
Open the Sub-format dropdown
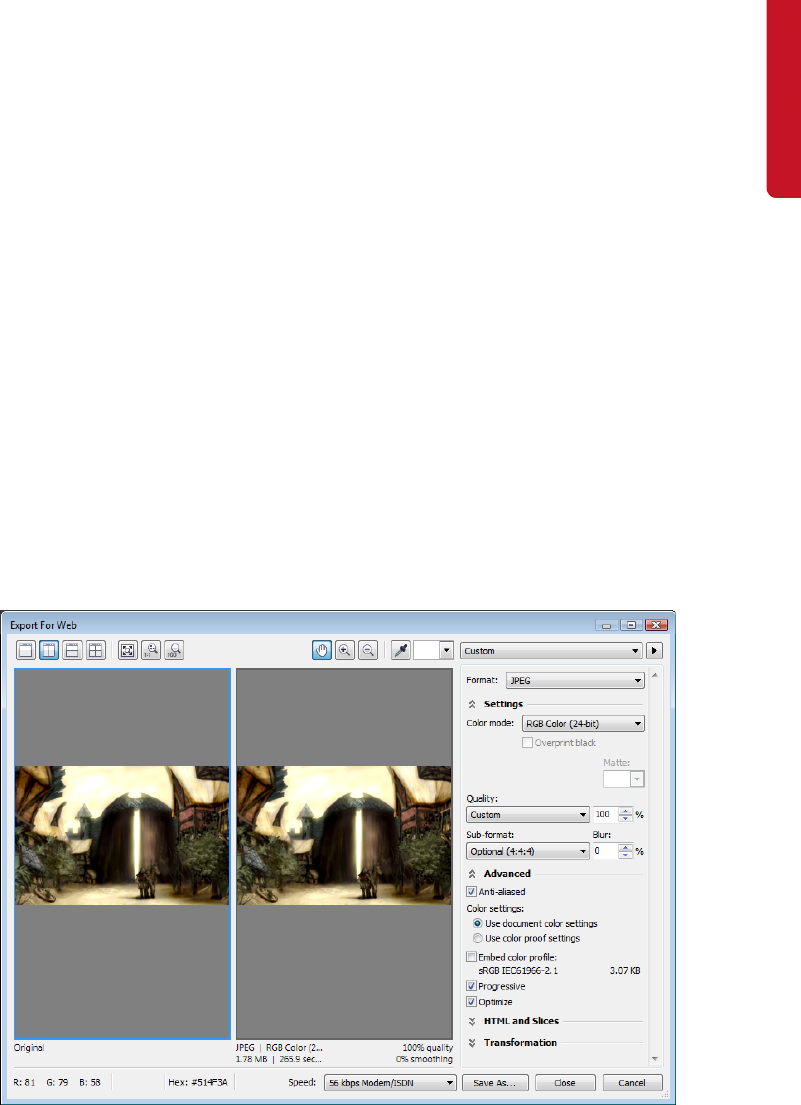point(528,851)
